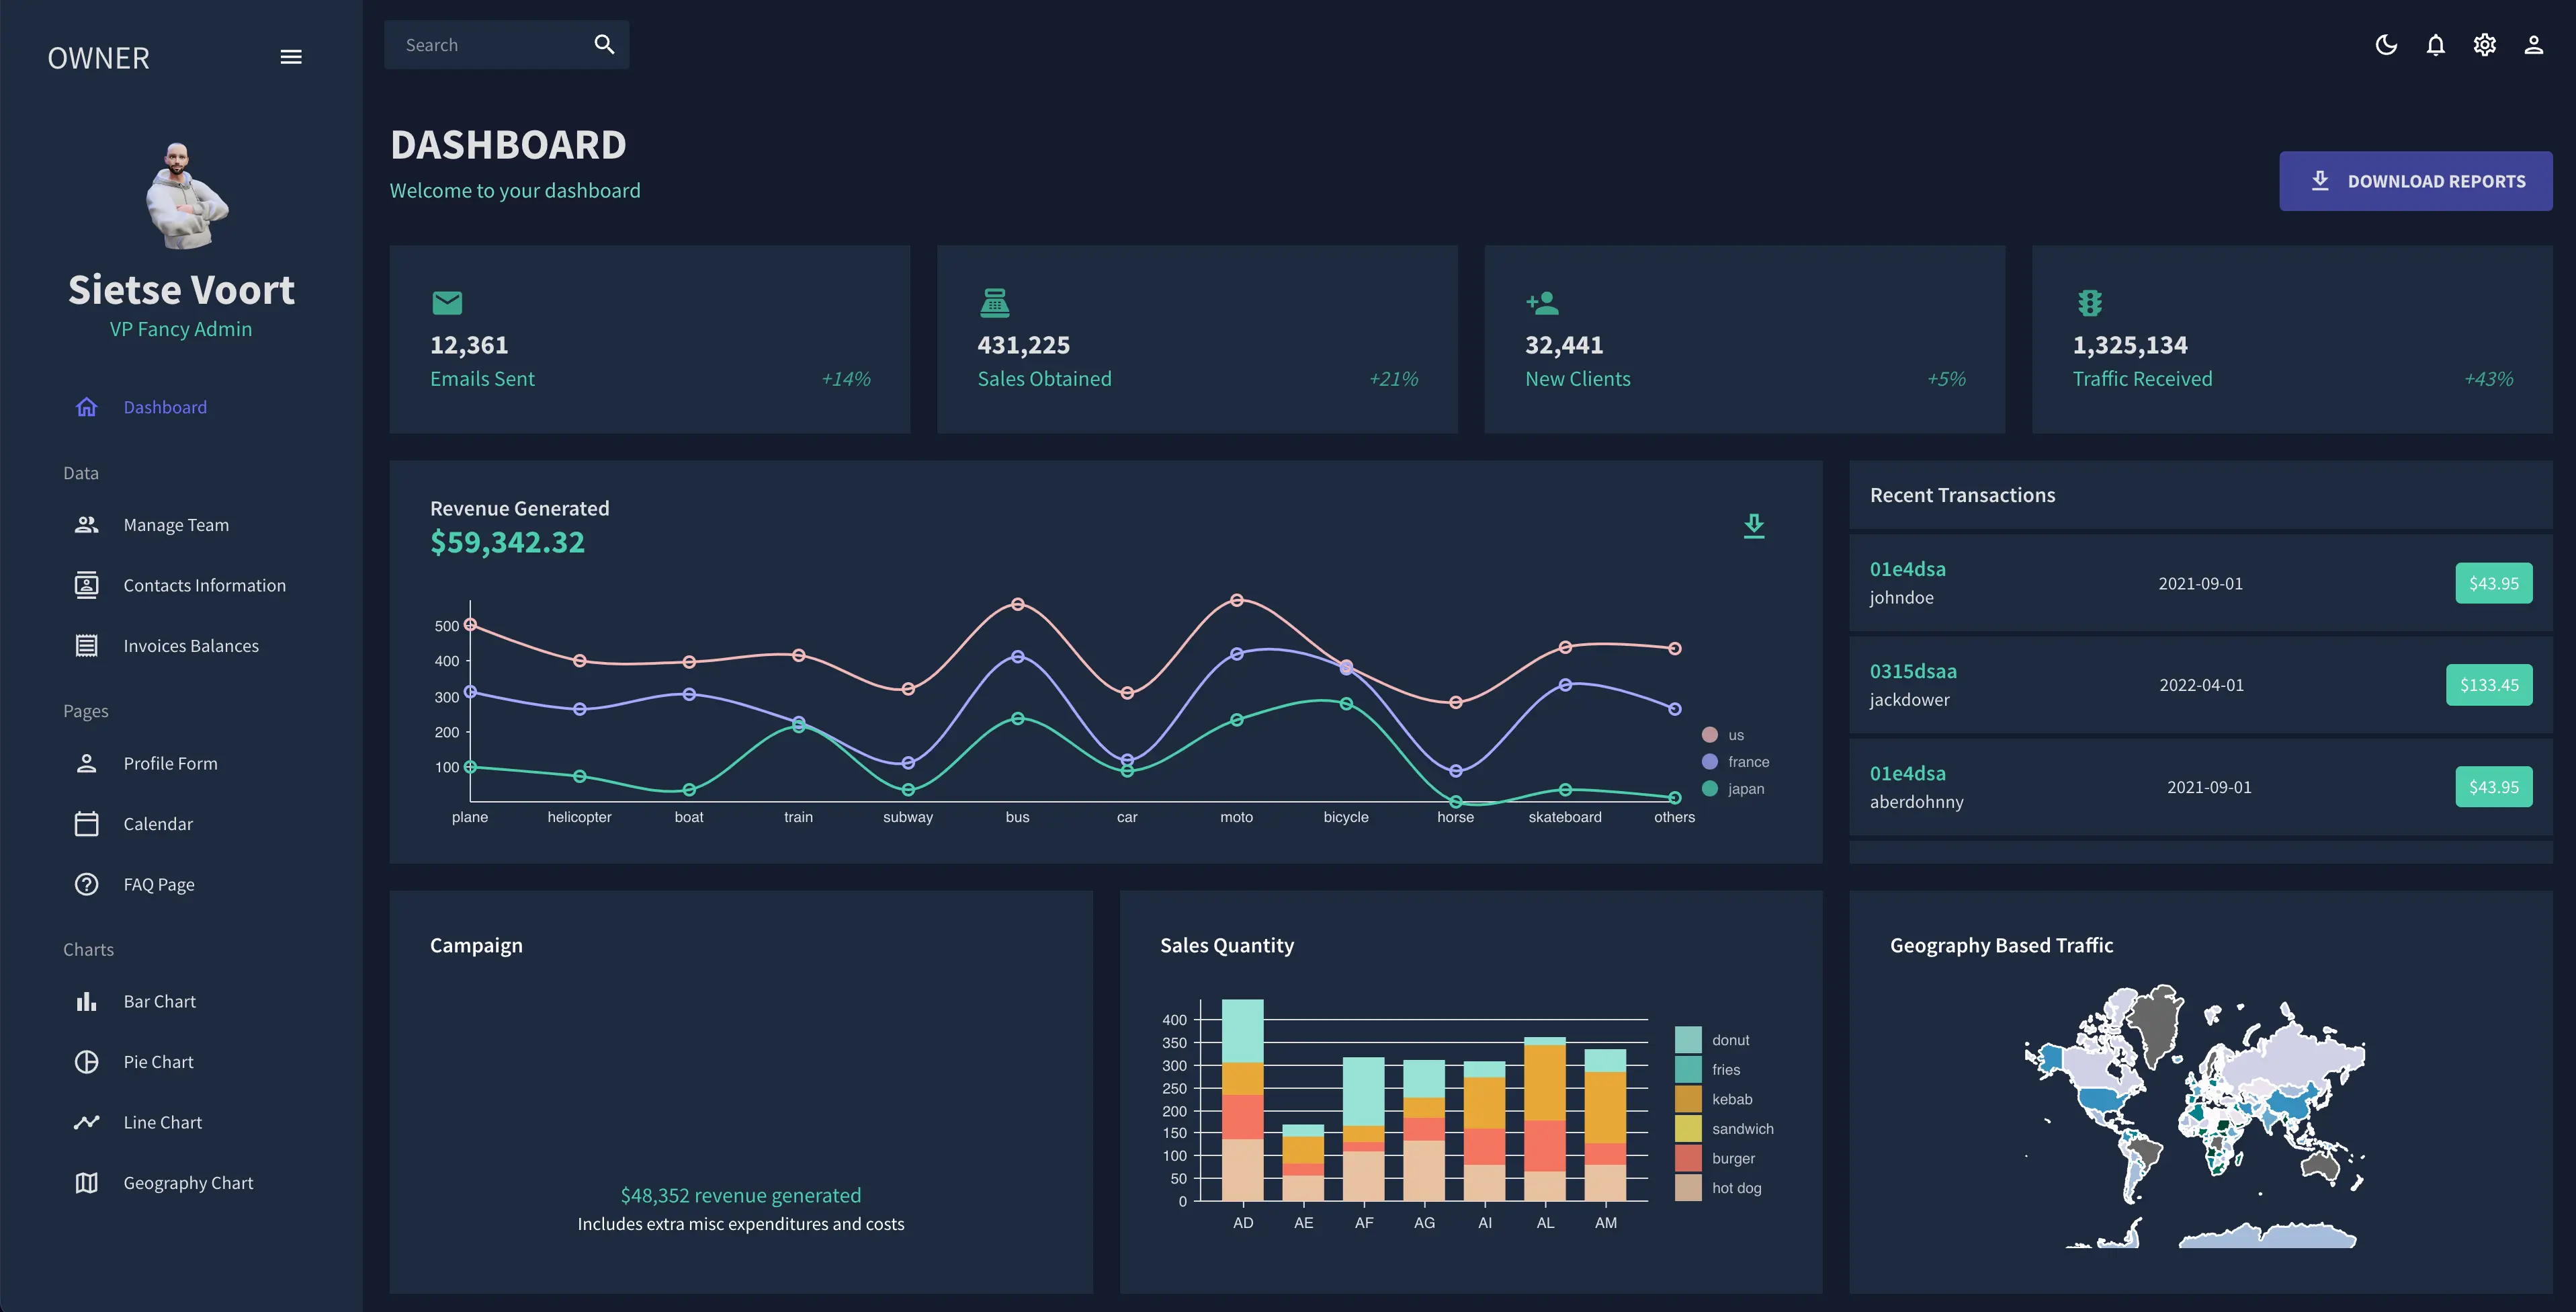Navigate to Profile Form
The width and height of the screenshot is (2576, 1312).
(x=170, y=763)
